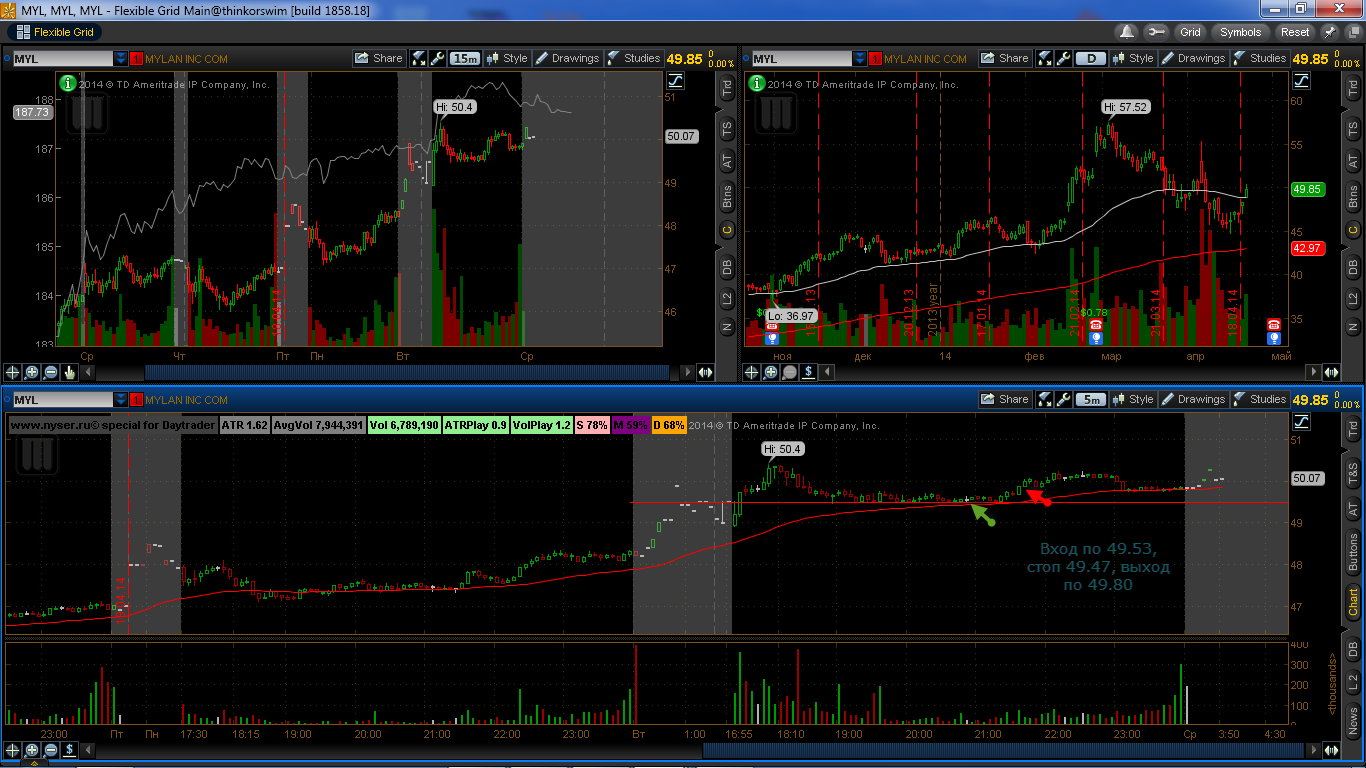Select the TS sidebar tab on 15m chart

727,128
